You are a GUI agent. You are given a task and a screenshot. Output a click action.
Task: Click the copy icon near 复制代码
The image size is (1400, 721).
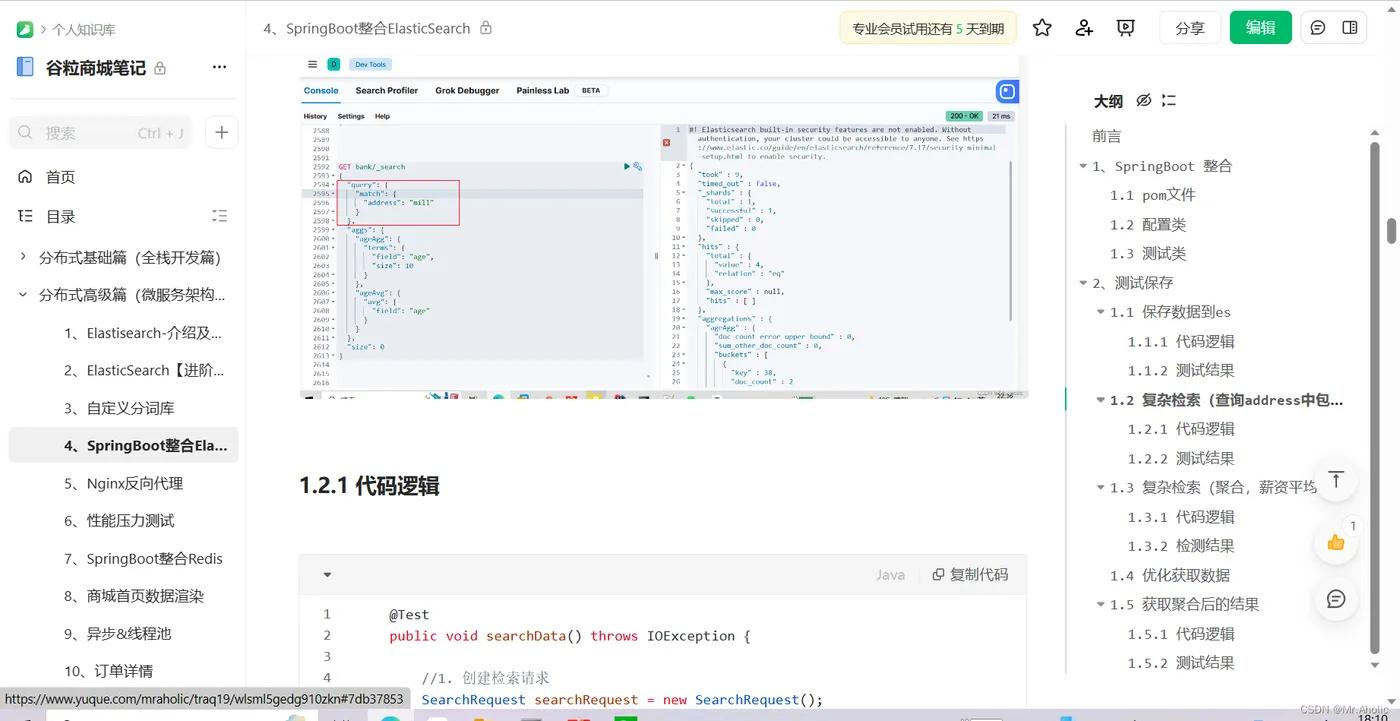tap(938, 575)
